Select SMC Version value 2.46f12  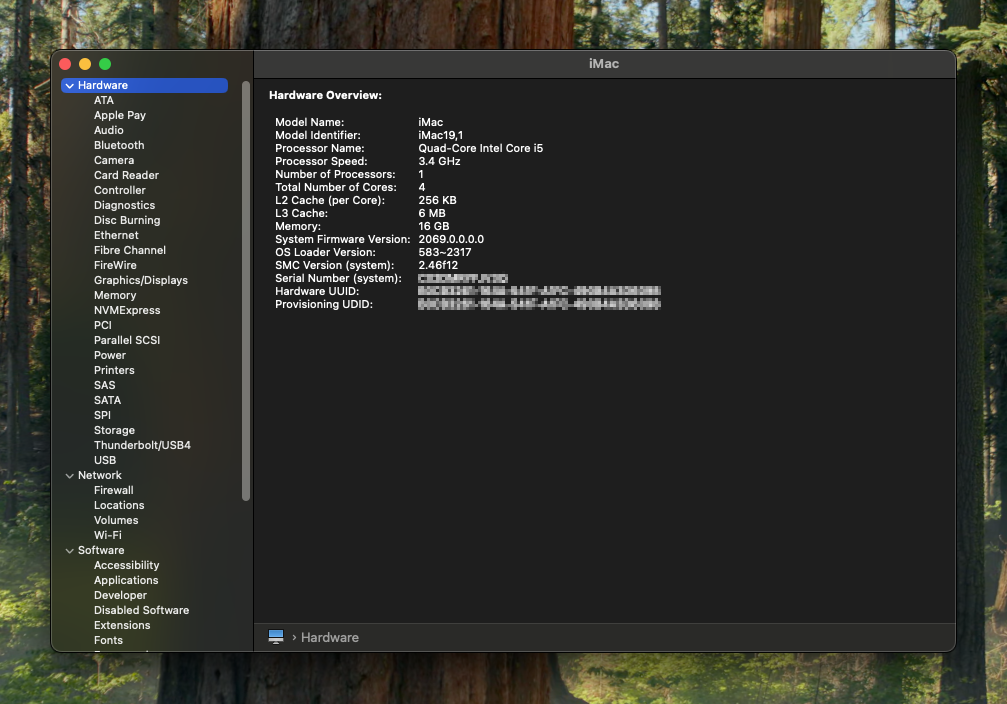438,265
